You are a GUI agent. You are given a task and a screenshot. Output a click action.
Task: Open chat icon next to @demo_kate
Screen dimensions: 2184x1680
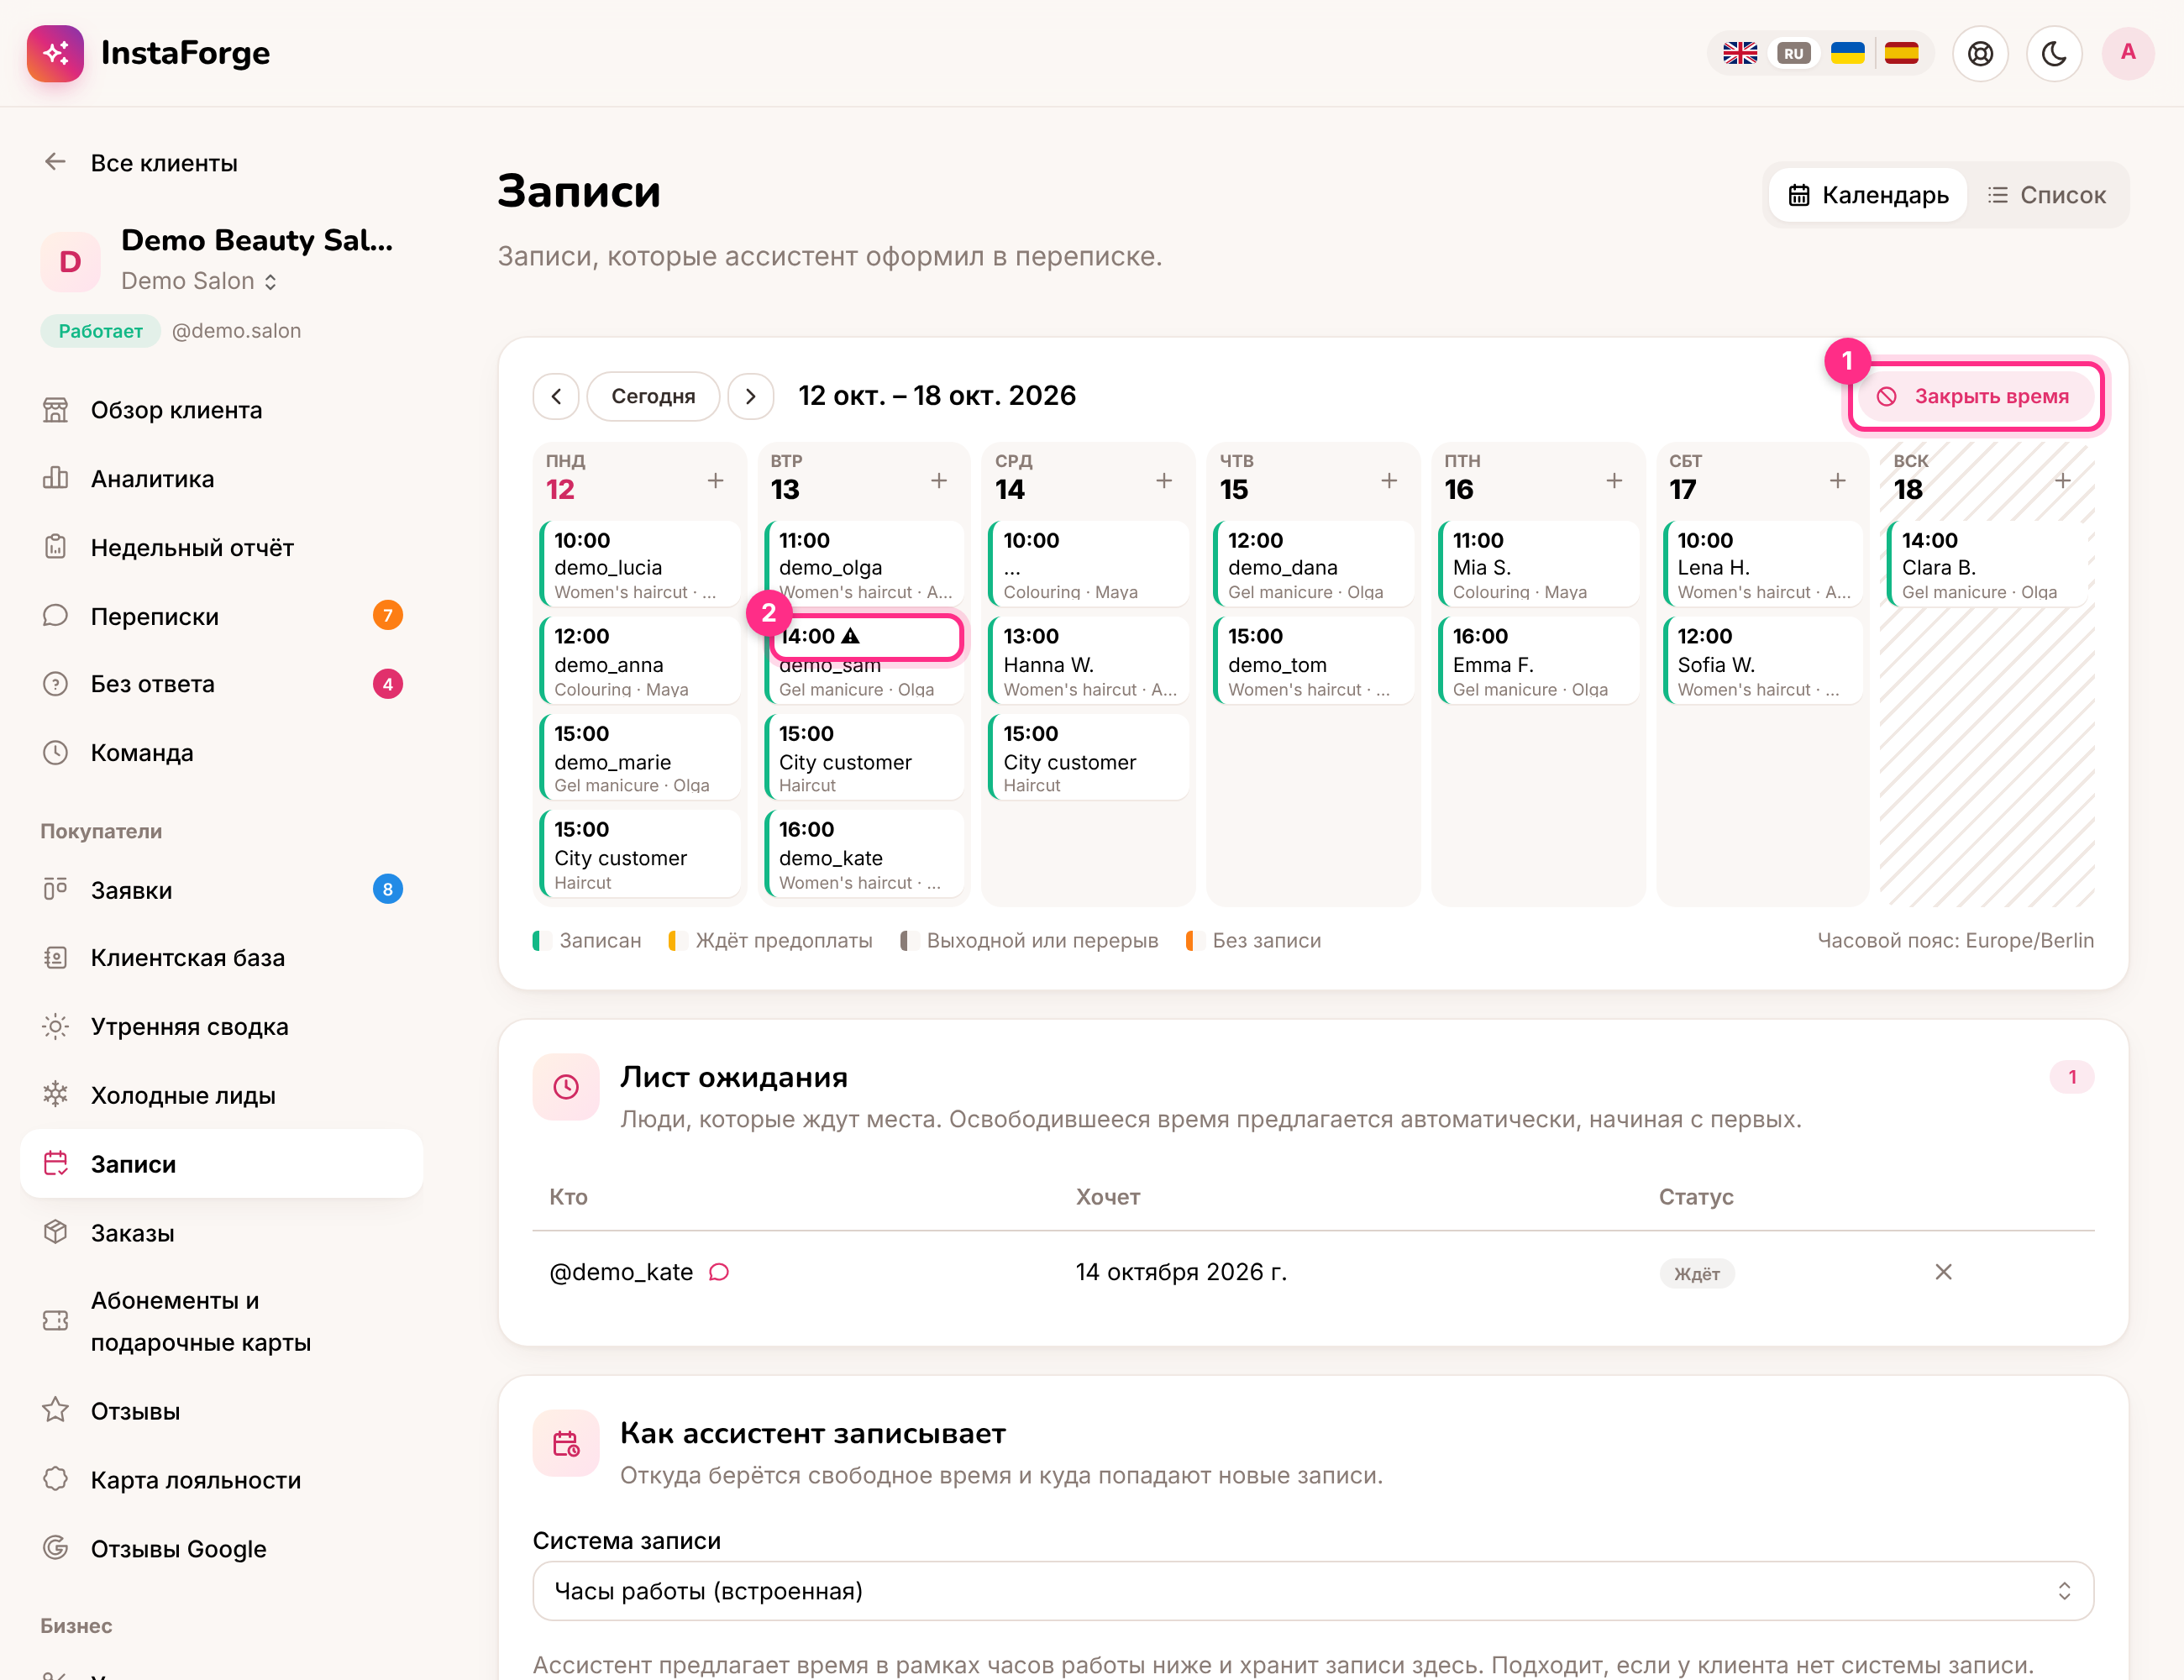point(719,1272)
